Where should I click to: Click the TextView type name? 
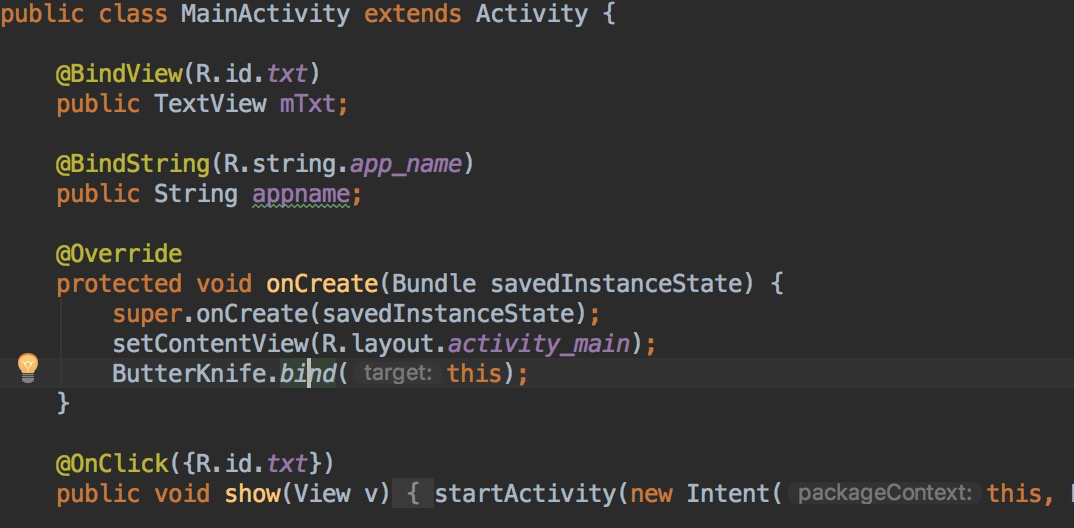pos(210,103)
